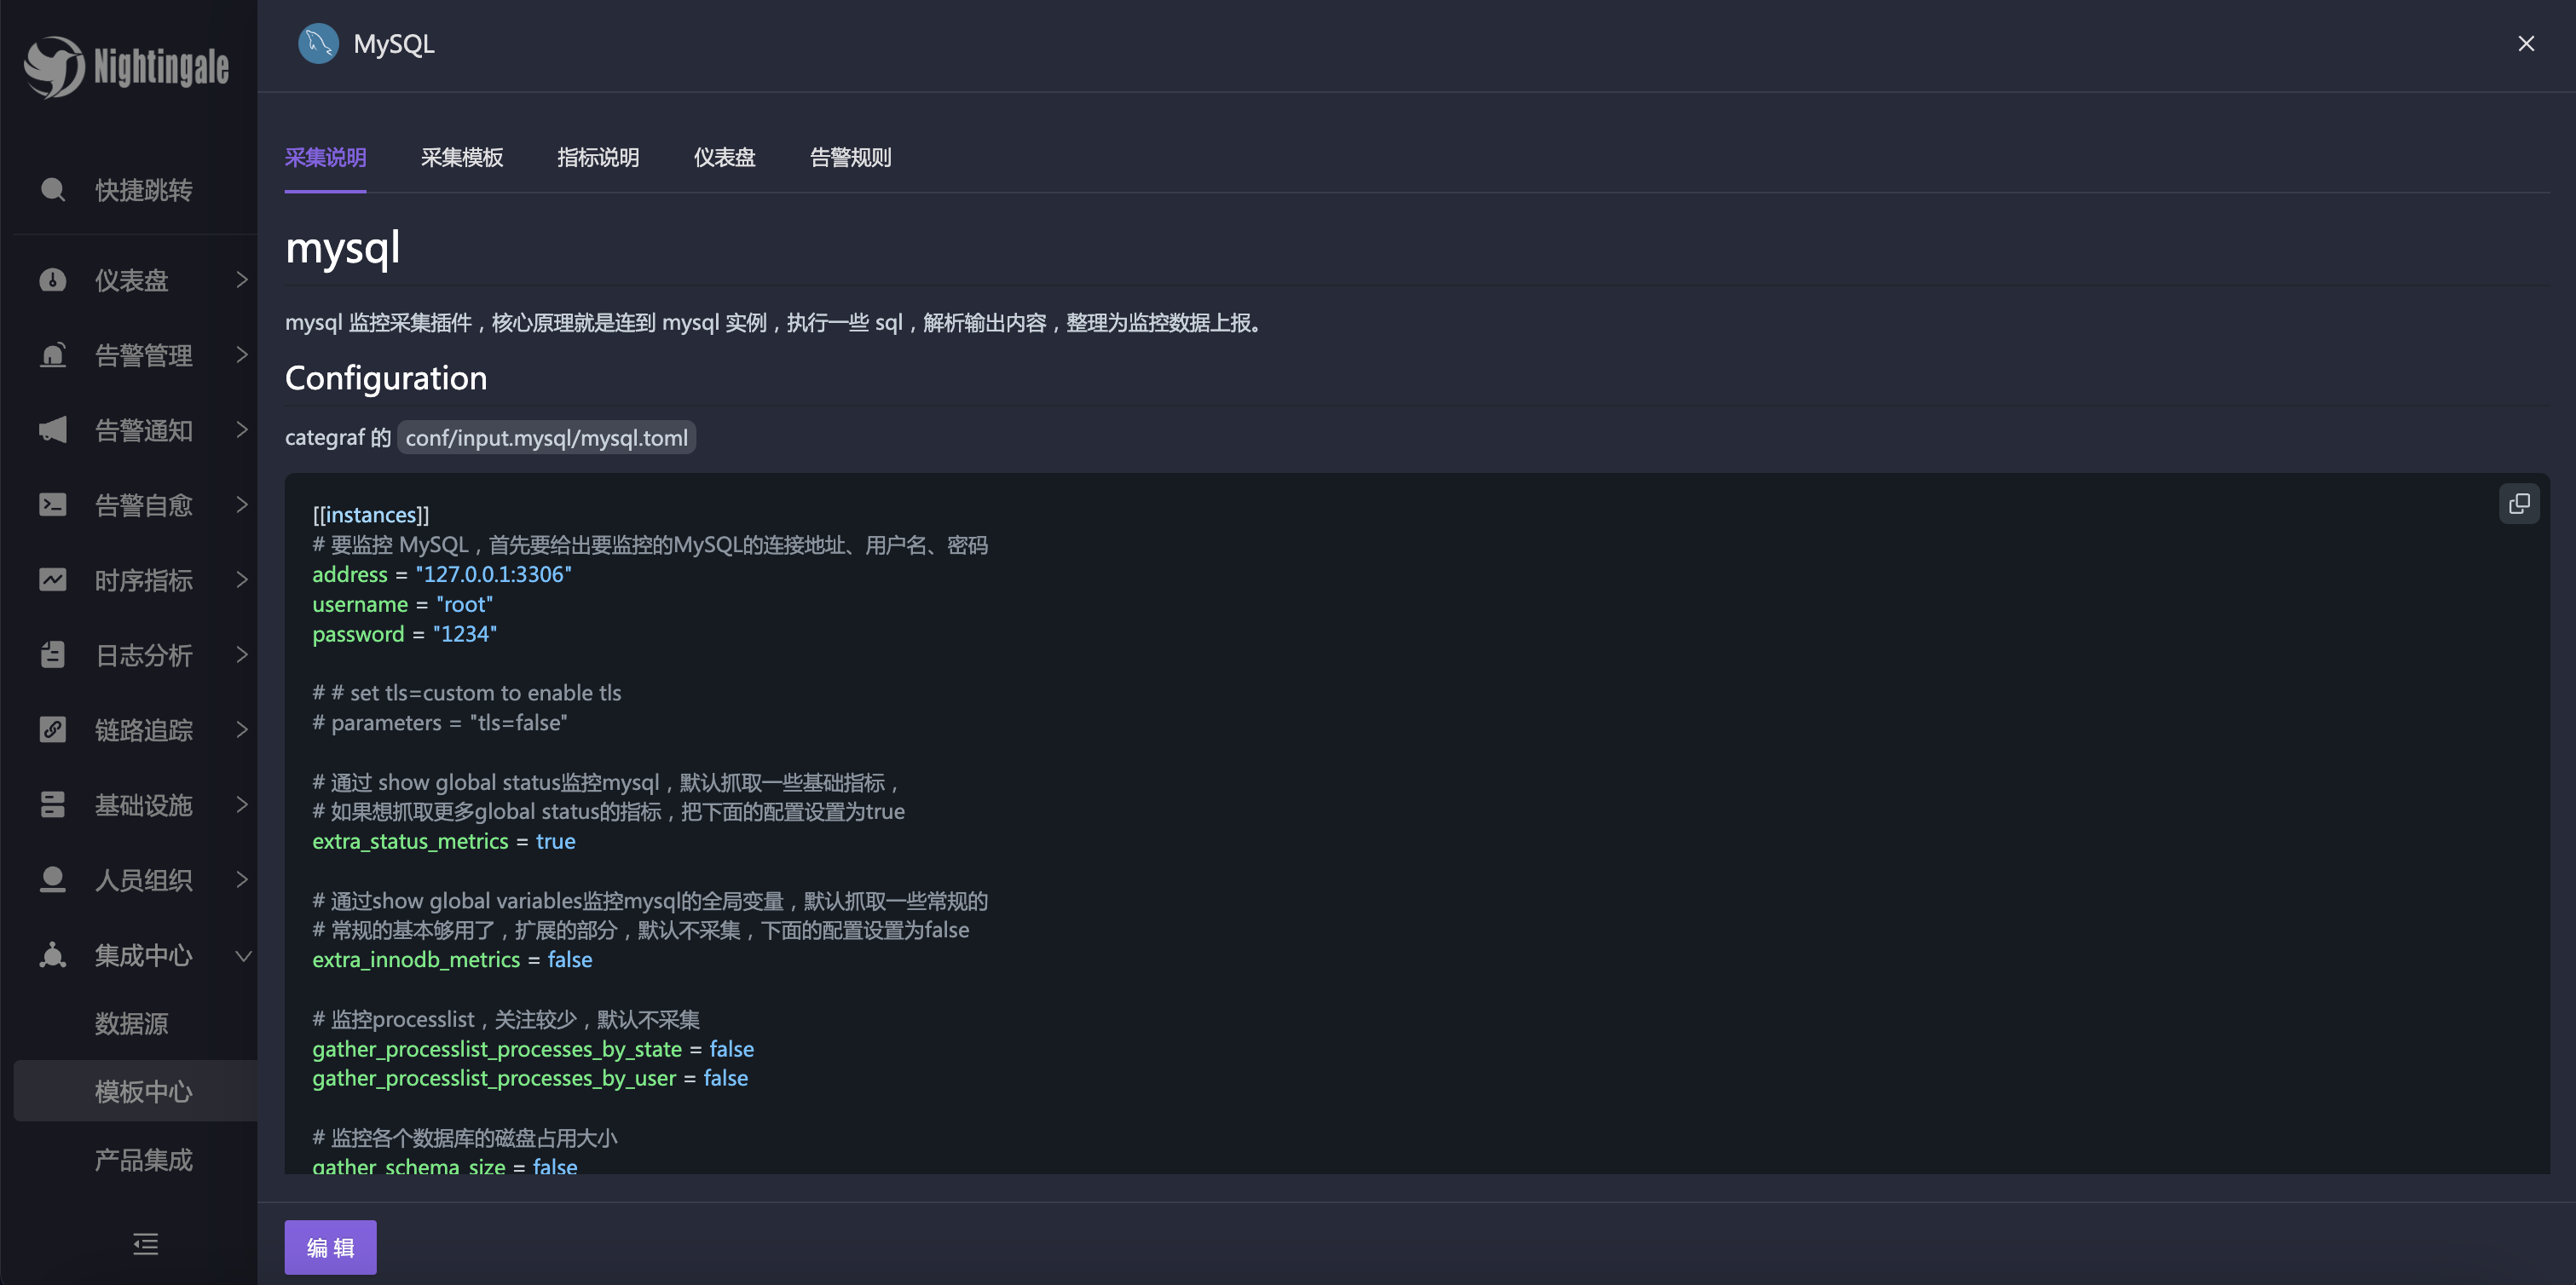Open 模板中心 in the sidebar

click(x=143, y=1091)
